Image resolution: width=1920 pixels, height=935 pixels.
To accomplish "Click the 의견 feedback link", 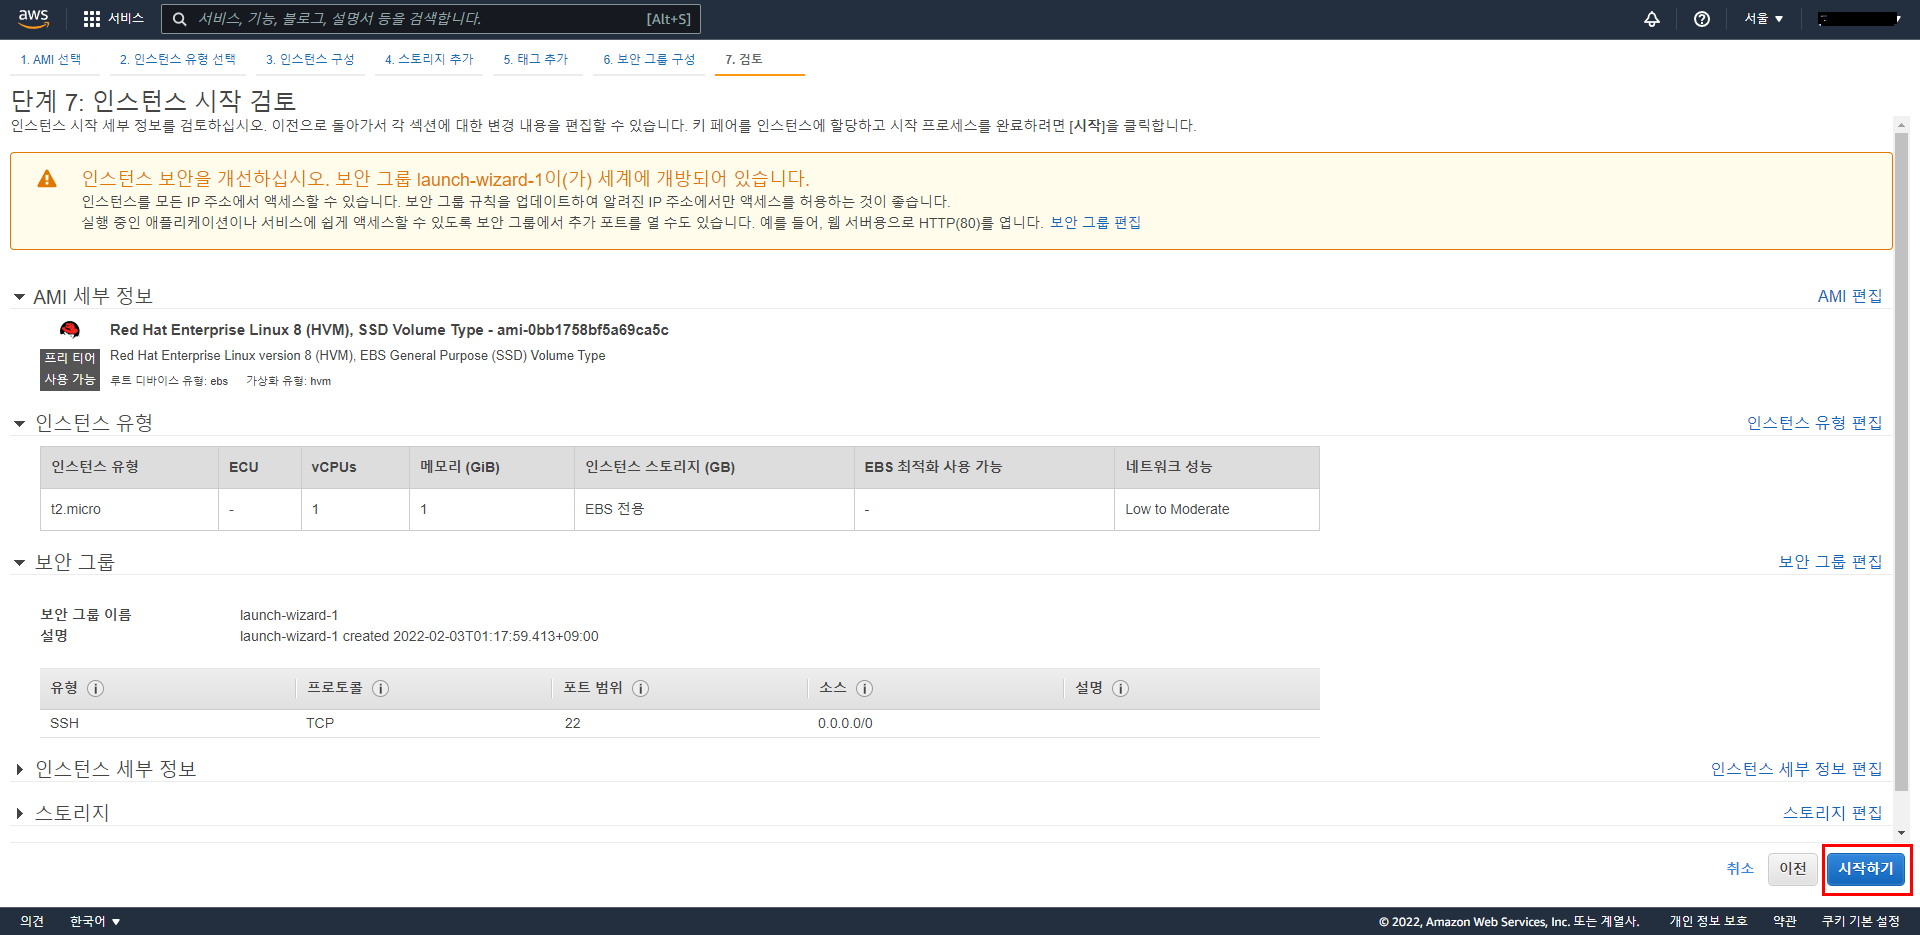I will 32,921.
